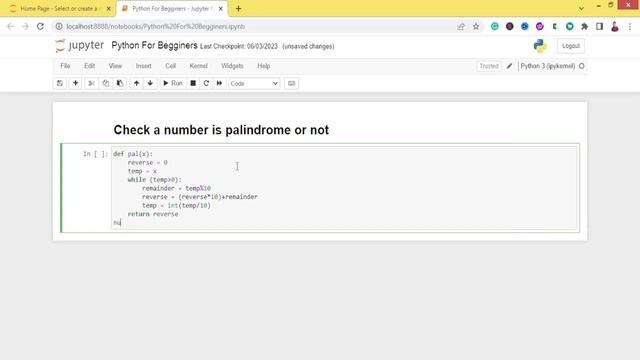Viewport: 640px width, 360px height.
Task: Restart the kernel icon
Action: coord(206,83)
